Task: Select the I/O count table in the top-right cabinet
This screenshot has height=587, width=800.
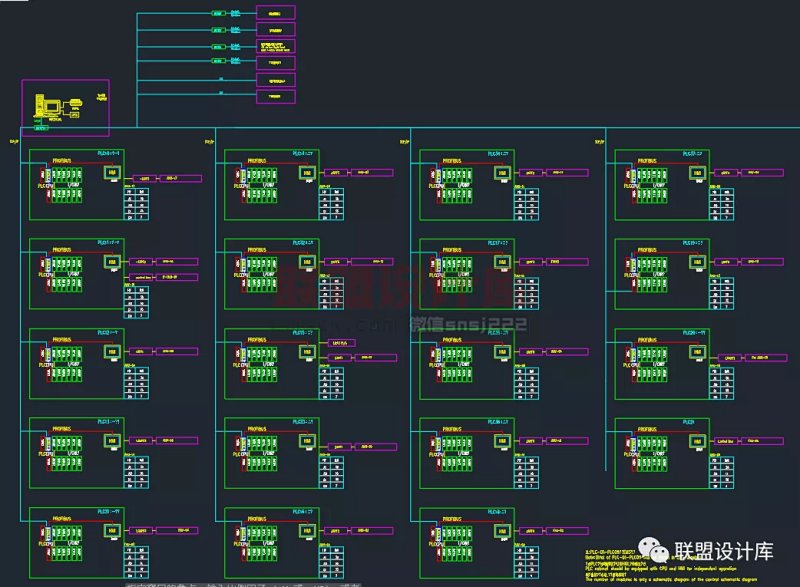Action: (x=722, y=205)
